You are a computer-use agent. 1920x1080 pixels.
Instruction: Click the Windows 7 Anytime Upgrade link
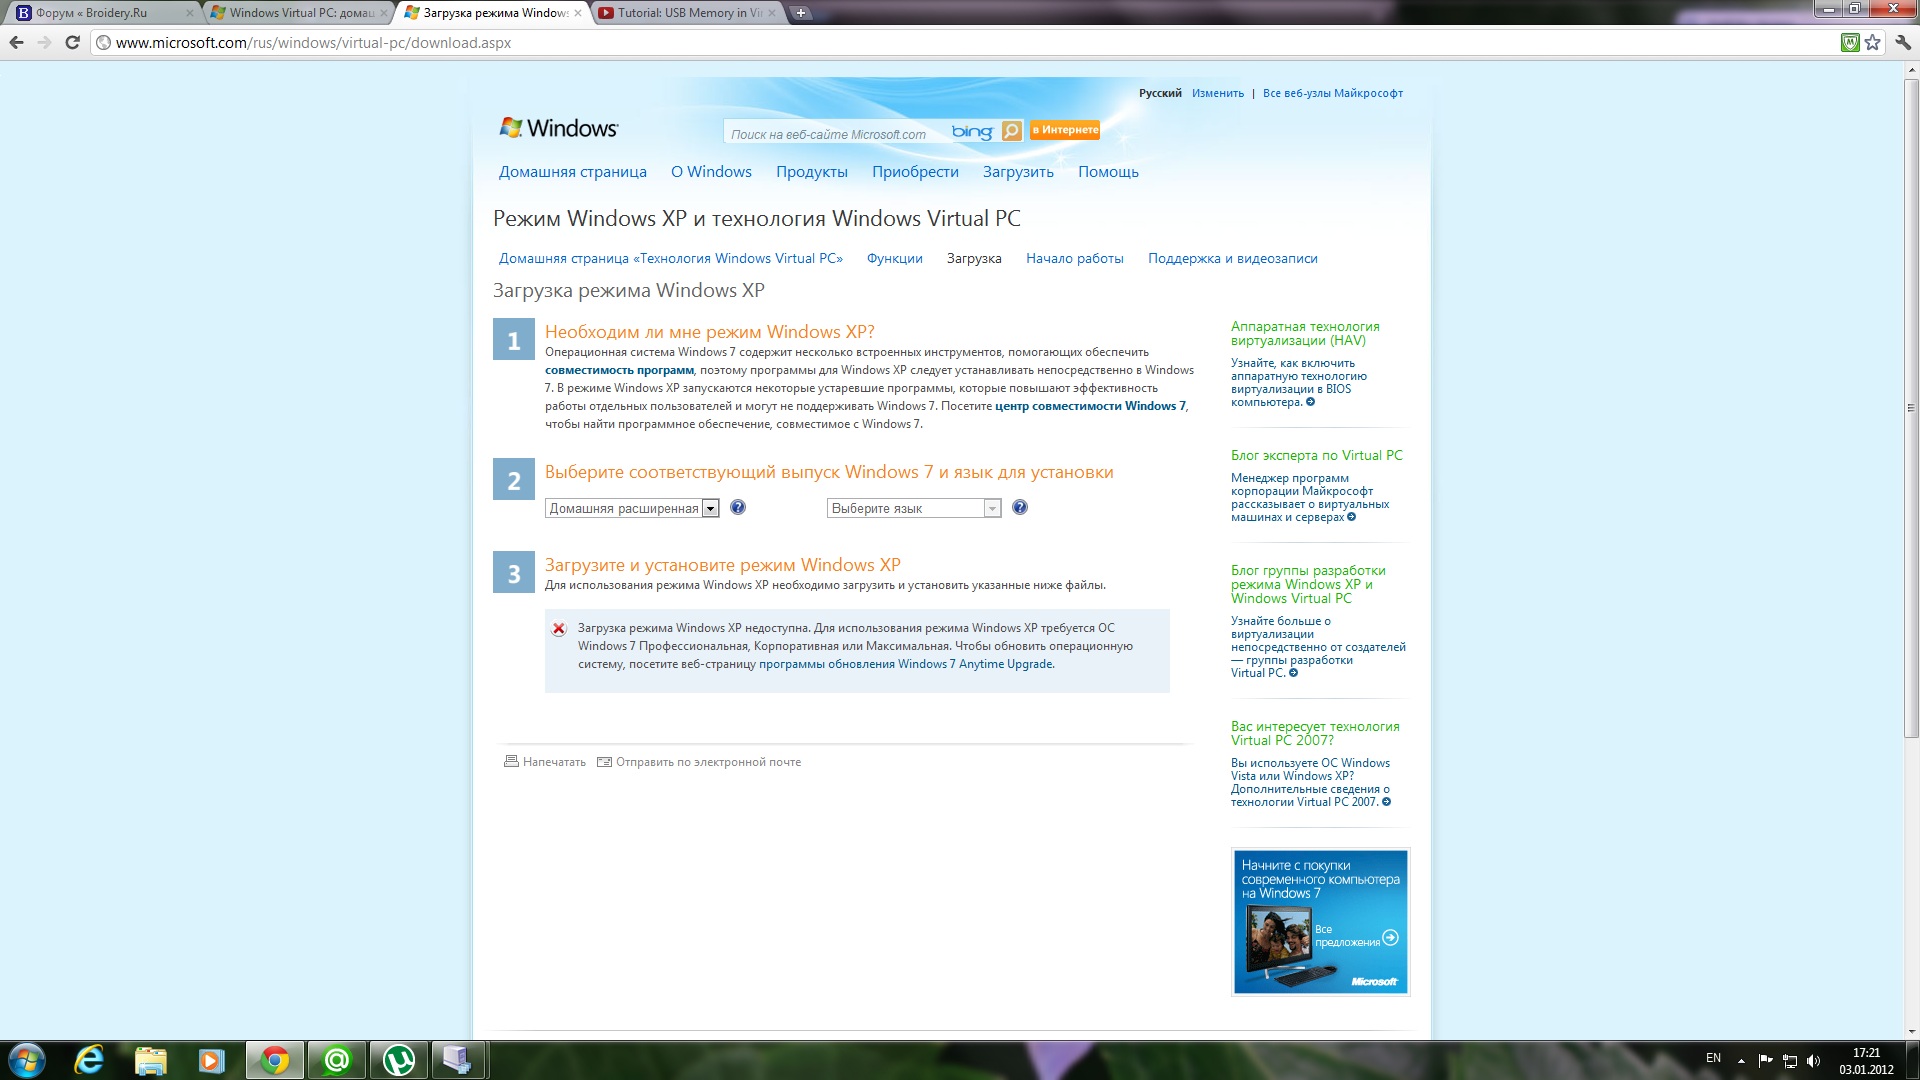point(906,664)
